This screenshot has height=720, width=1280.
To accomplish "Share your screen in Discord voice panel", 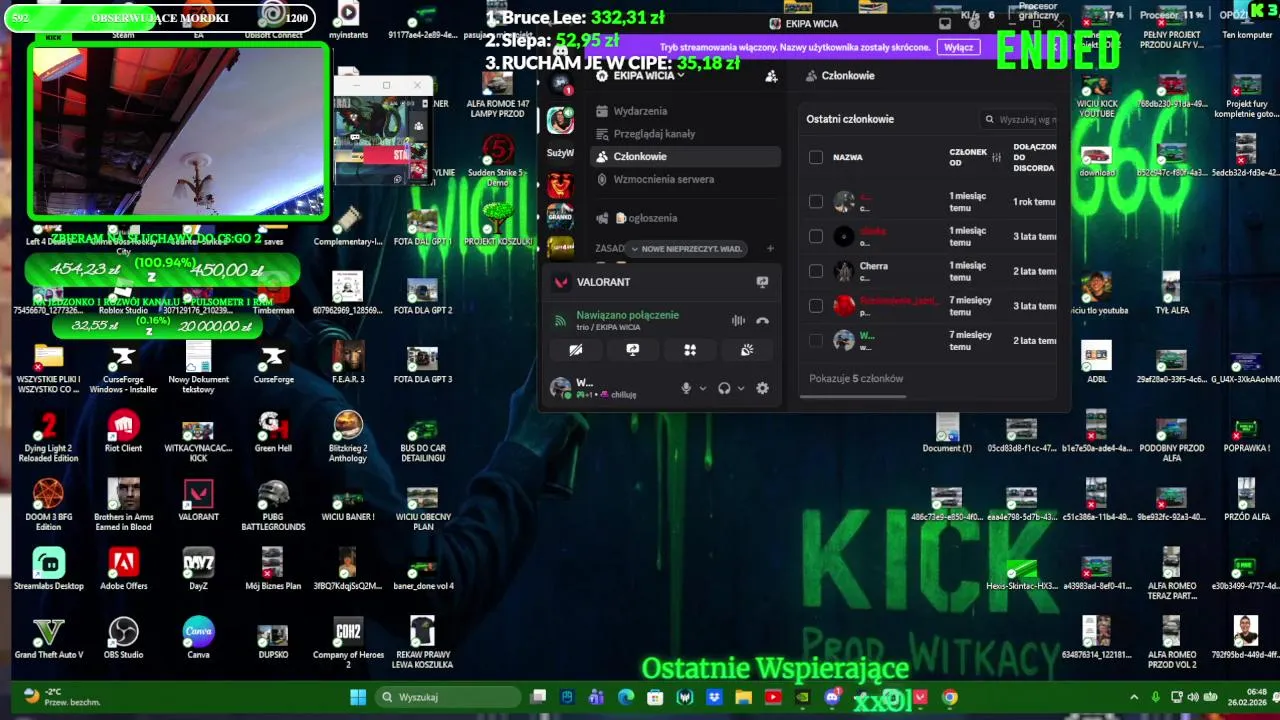I will click(x=632, y=350).
